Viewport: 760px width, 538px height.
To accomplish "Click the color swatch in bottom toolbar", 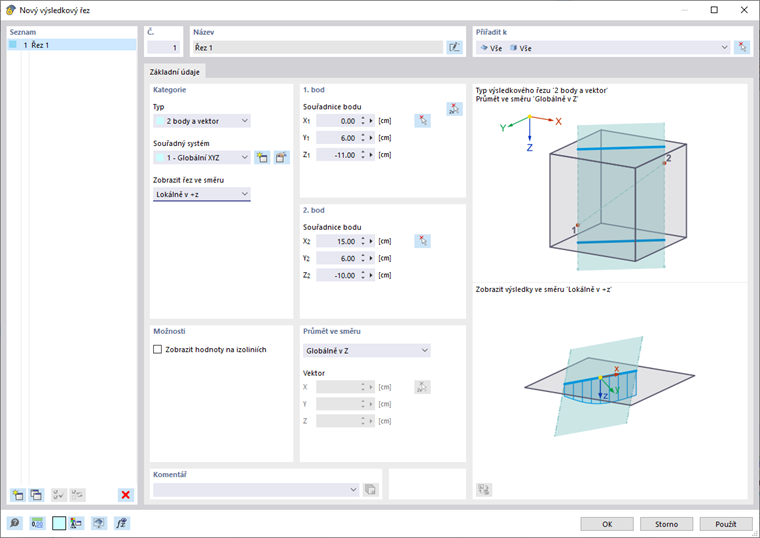I will point(59,523).
